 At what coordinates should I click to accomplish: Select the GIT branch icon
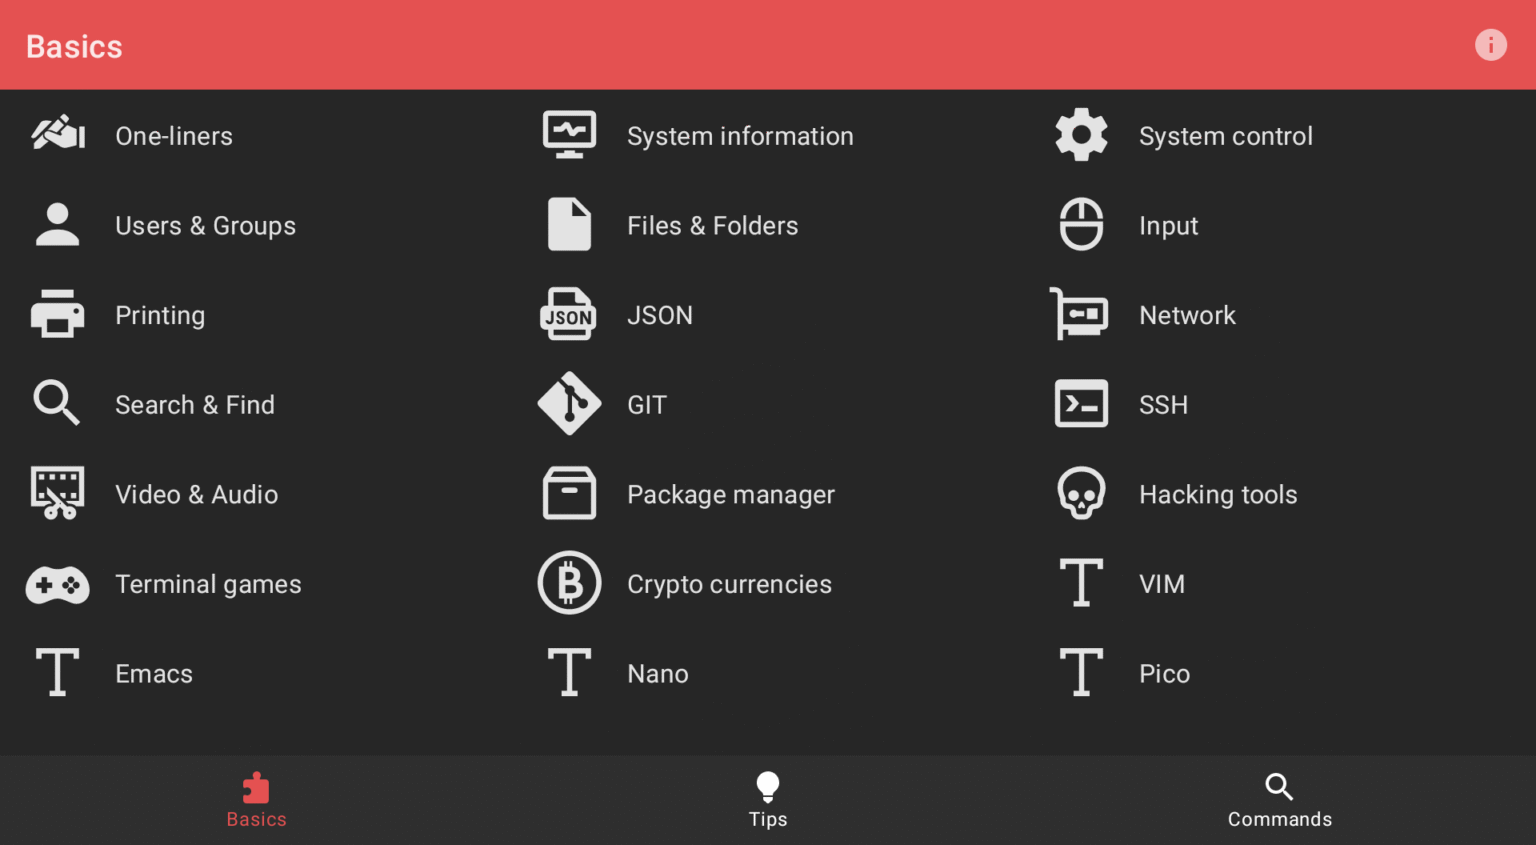569,404
